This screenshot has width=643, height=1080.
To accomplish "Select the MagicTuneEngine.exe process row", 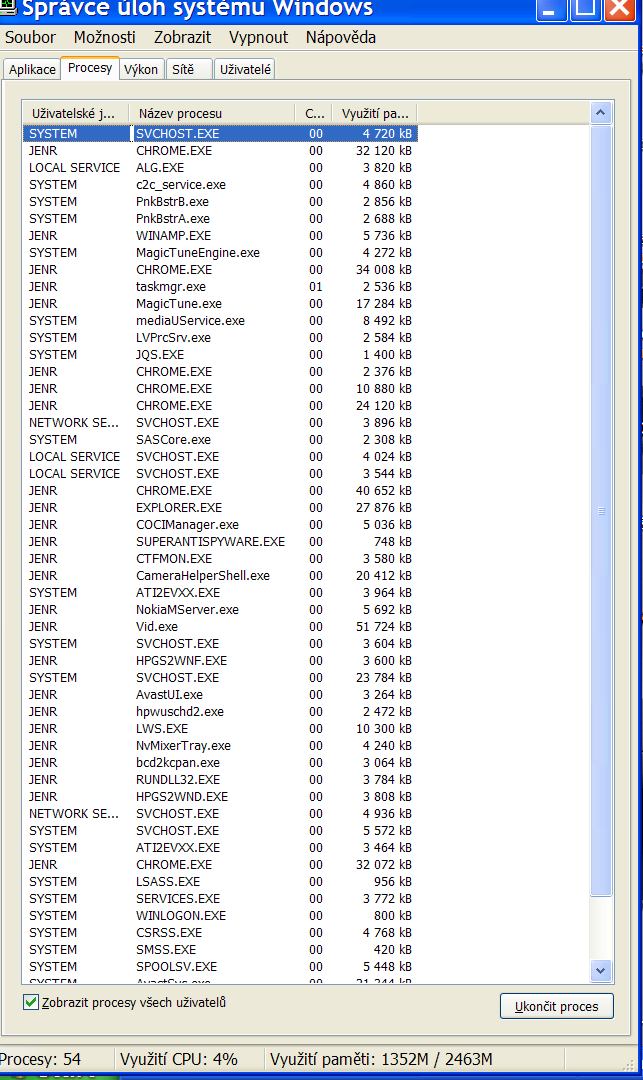I will (220, 253).
